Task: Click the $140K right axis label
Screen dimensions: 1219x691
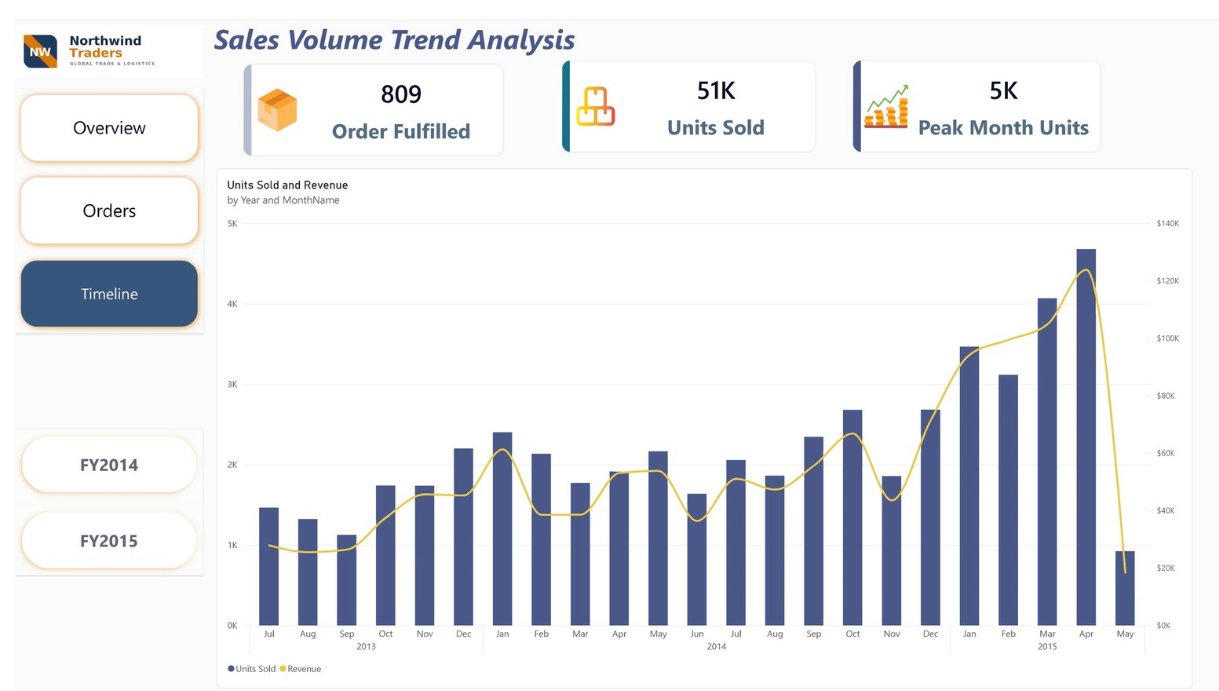Action: [1168, 224]
